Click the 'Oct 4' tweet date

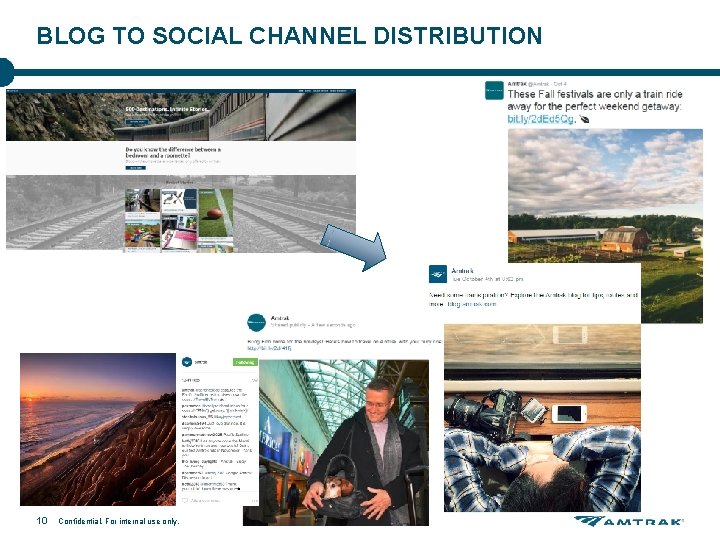[x=560, y=84]
